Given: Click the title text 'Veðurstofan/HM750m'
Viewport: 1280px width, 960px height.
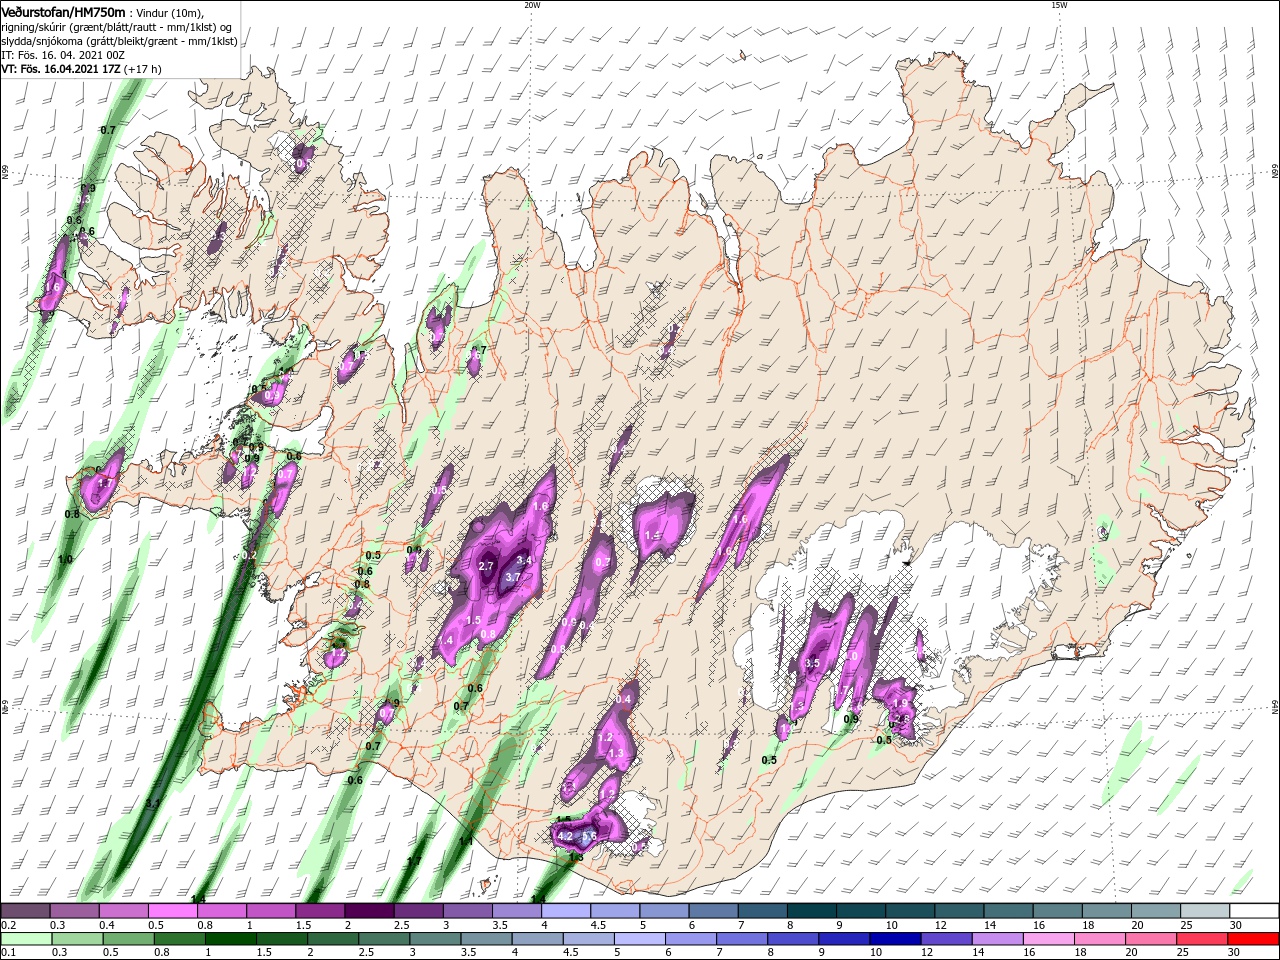Looking at the screenshot, I should pyautogui.click(x=63, y=12).
